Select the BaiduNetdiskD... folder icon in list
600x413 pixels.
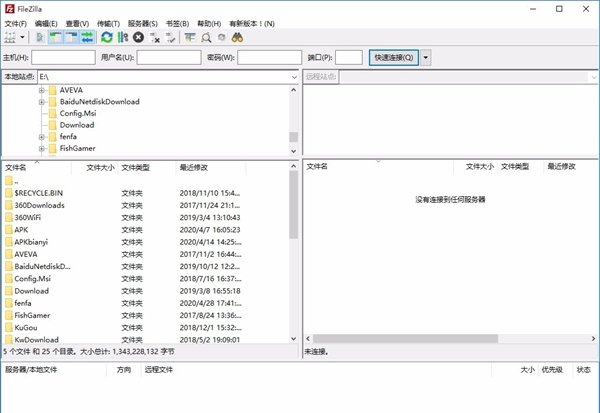tap(9, 266)
